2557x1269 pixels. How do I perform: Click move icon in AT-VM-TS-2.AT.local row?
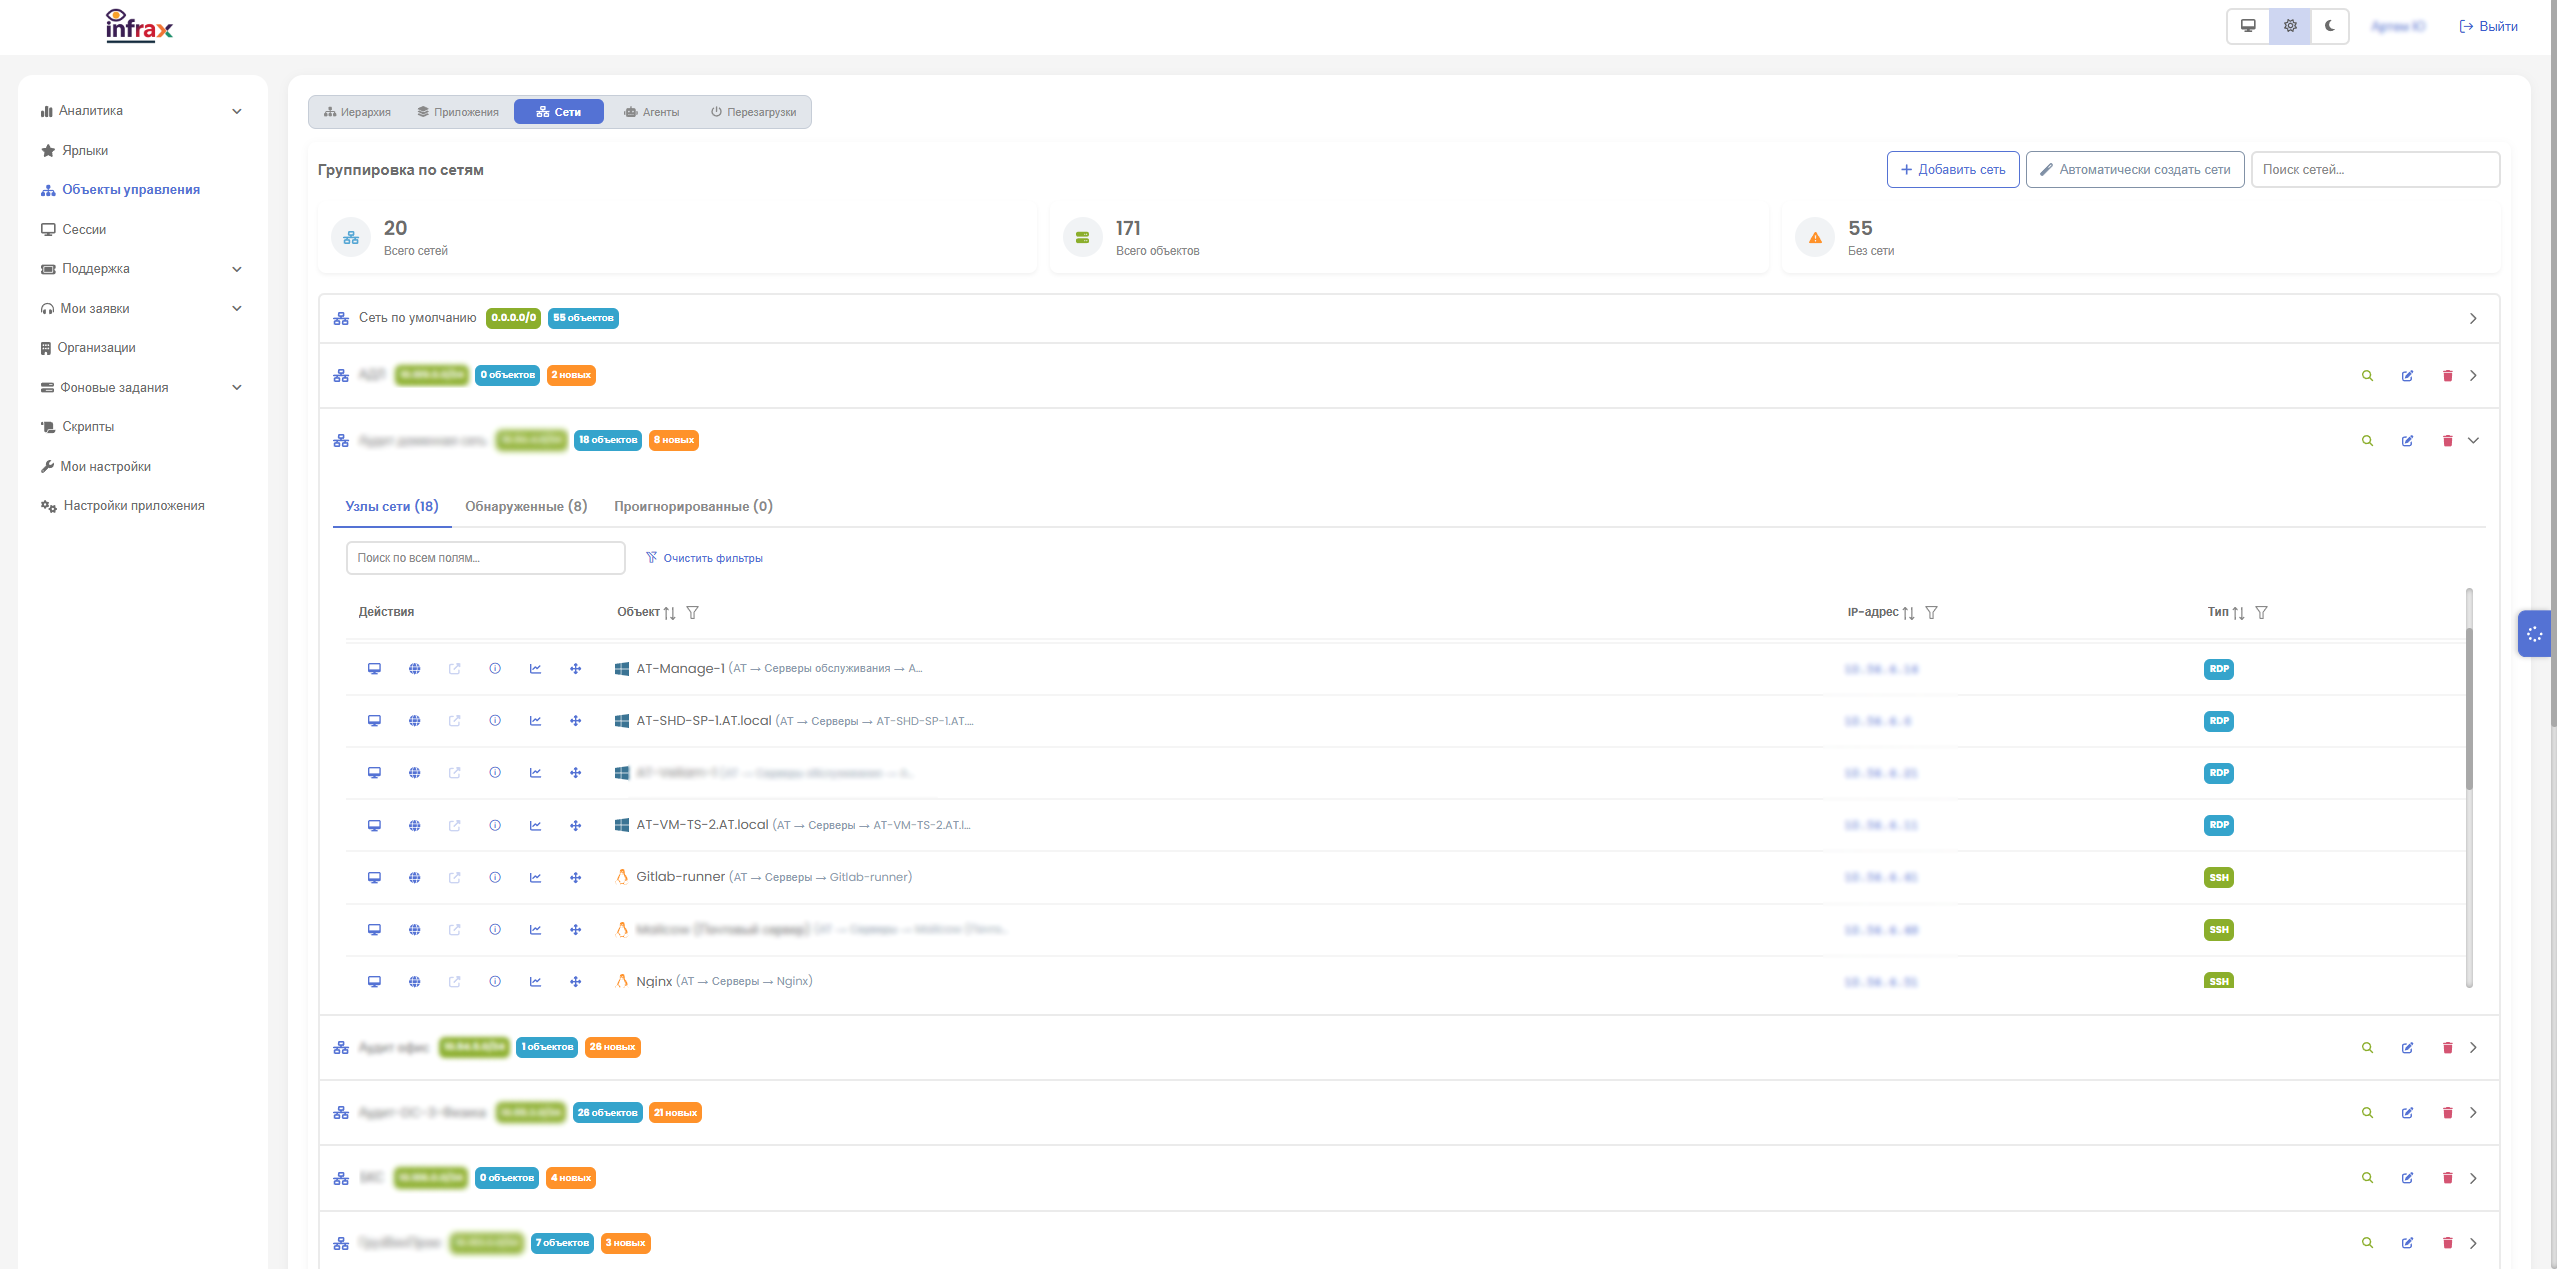(576, 826)
